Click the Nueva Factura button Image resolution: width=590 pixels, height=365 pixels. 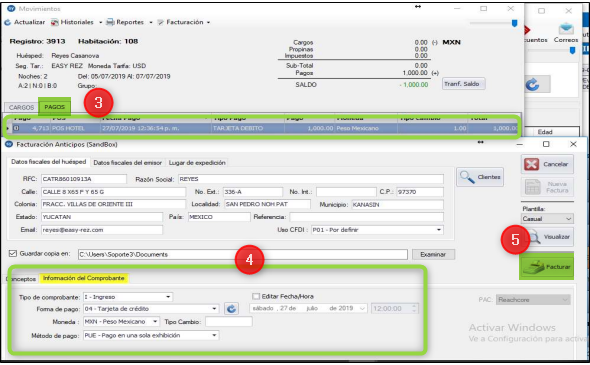[x=547, y=187]
